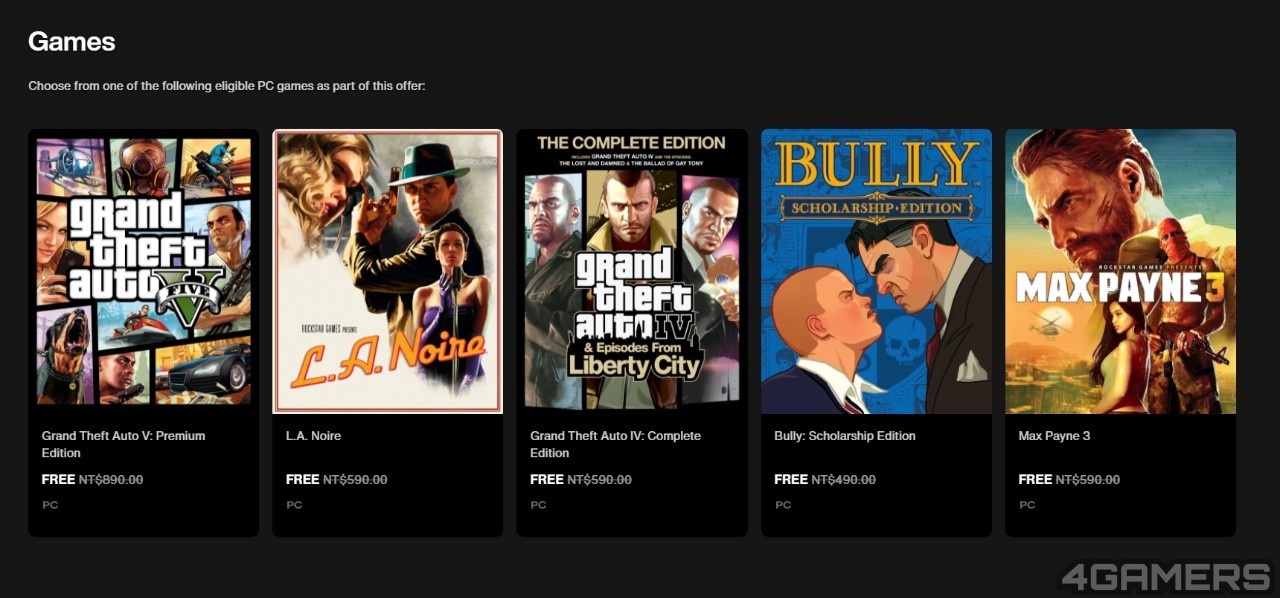Click the PC platform label under GTA V
The height and width of the screenshot is (598, 1280).
[x=50, y=505]
